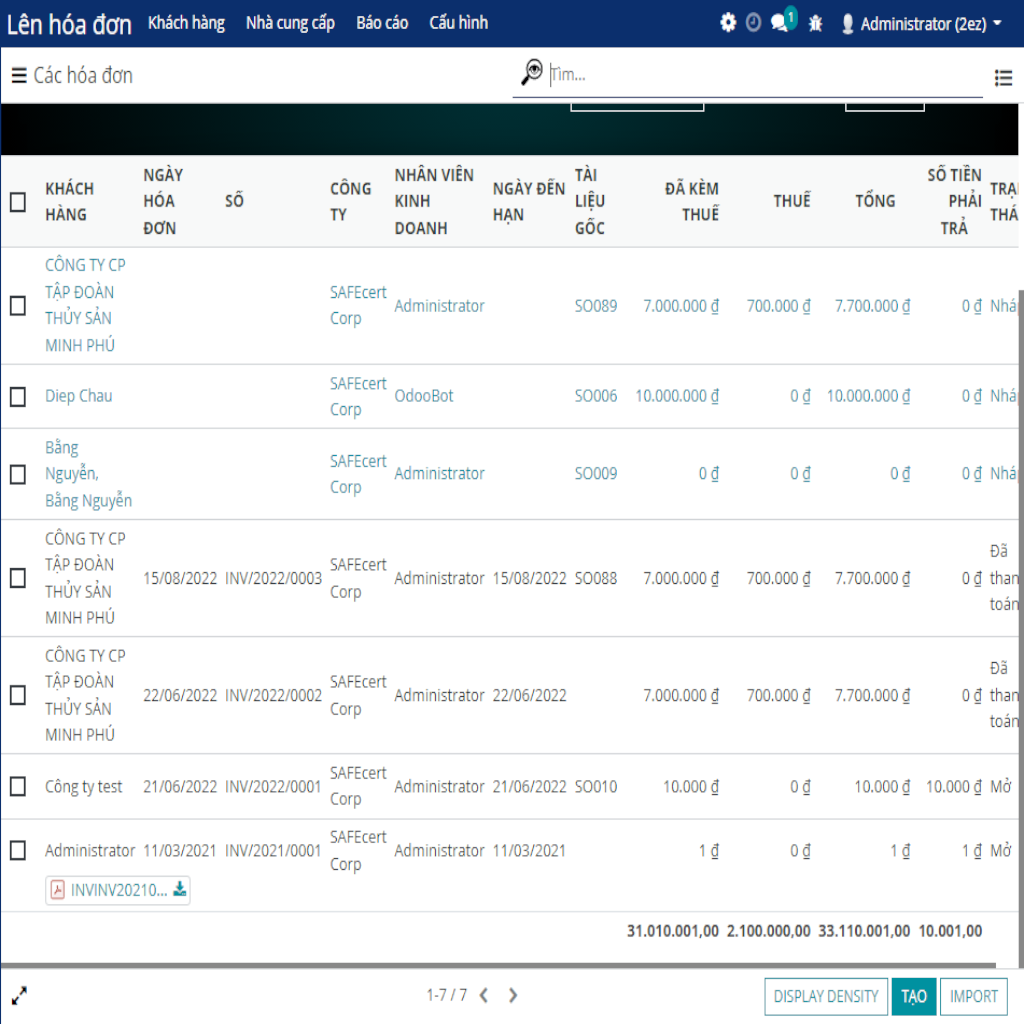This screenshot has height=1024, width=1024.
Task: Expand the Administrator (2ez) user dropdown
Action: coord(920,23)
